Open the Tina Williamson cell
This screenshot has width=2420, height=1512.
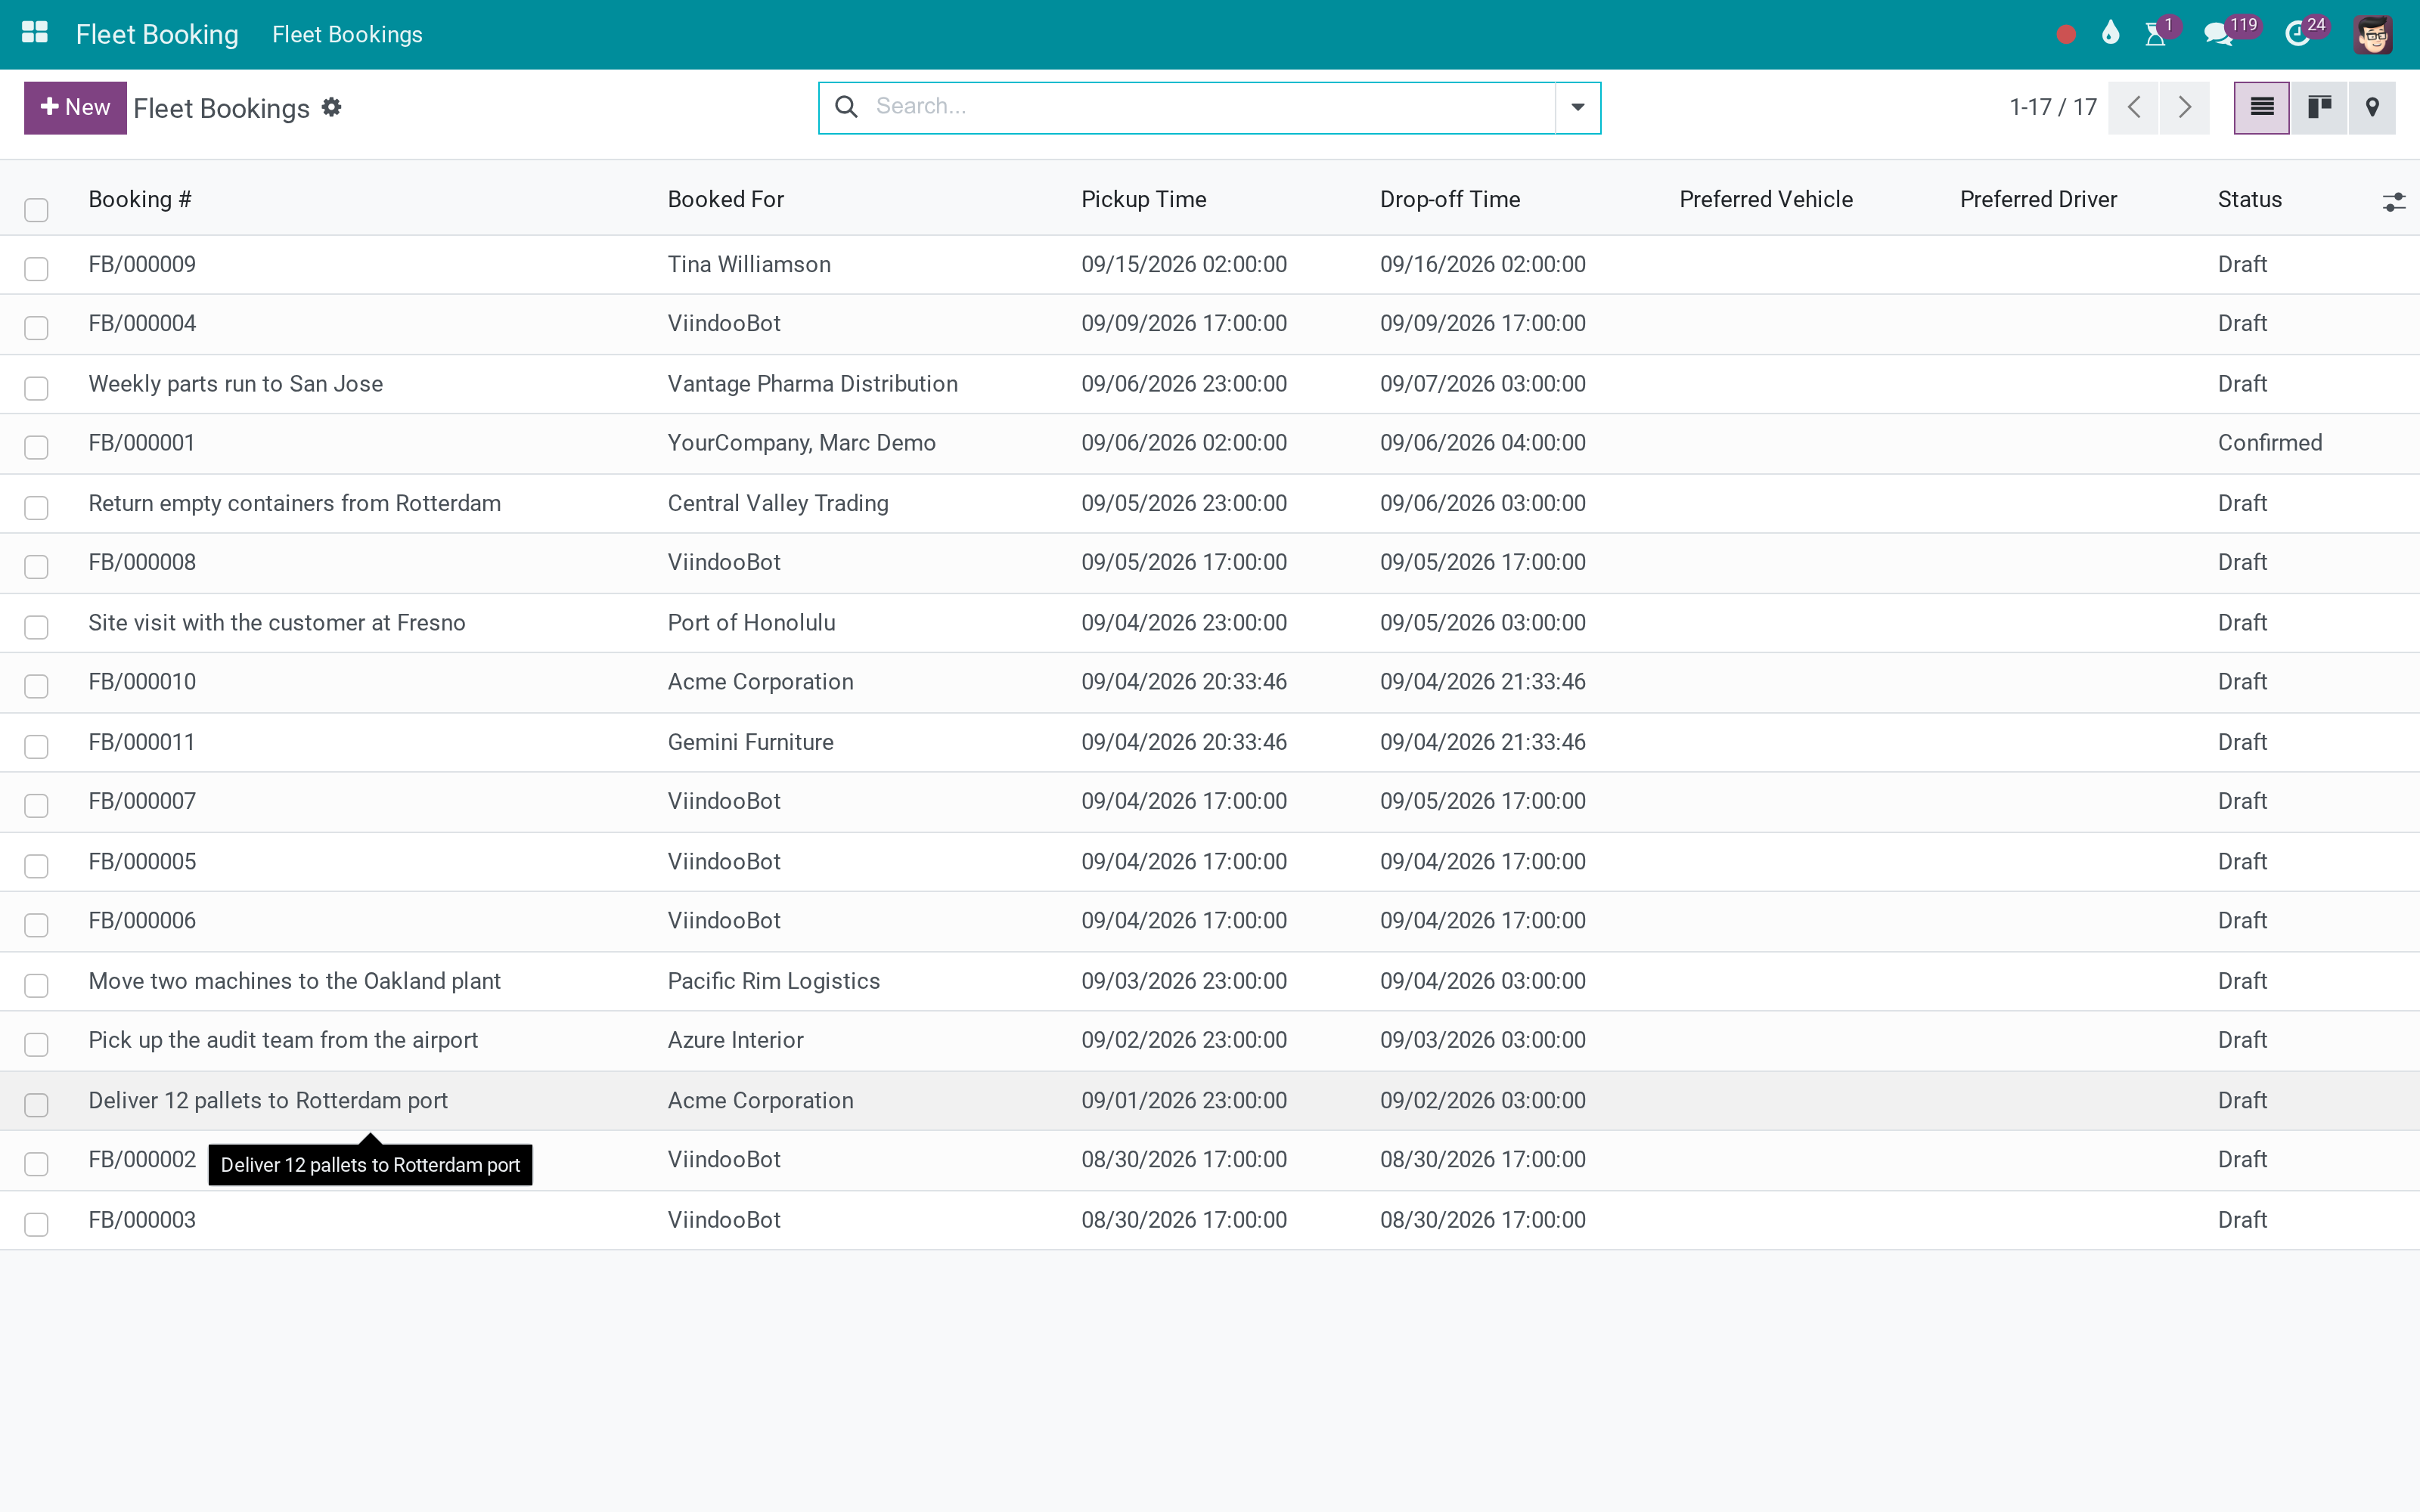(x=749, y=264)
